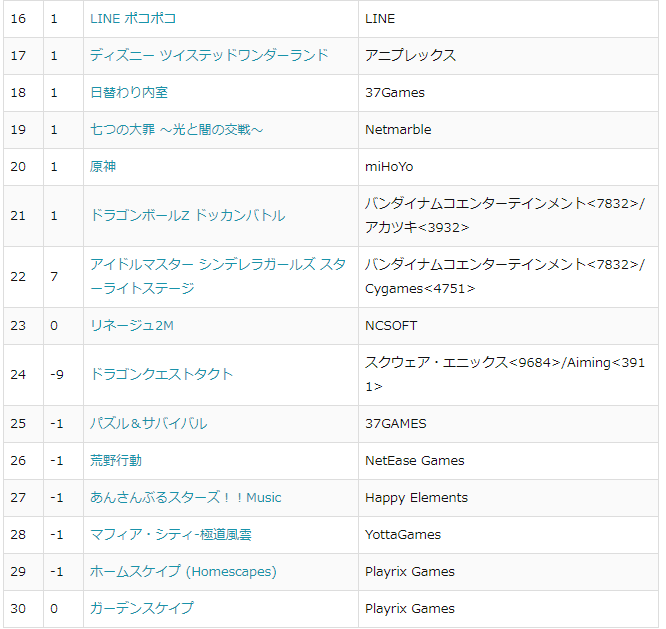The height and width of the screenshot is (629, 666).
Task: Open the ドラゴンクエストタクト link
Action: pyautogui.click(x=161, y=375)
